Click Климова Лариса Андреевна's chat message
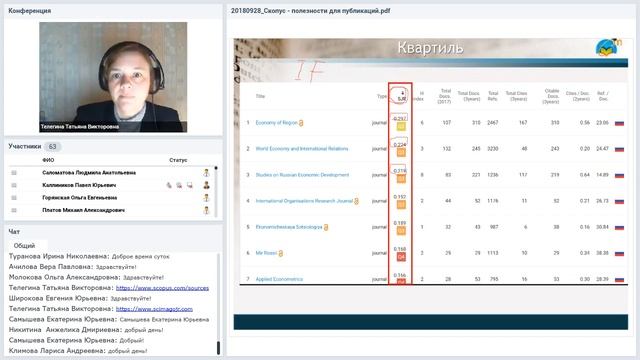 [78, 351]
